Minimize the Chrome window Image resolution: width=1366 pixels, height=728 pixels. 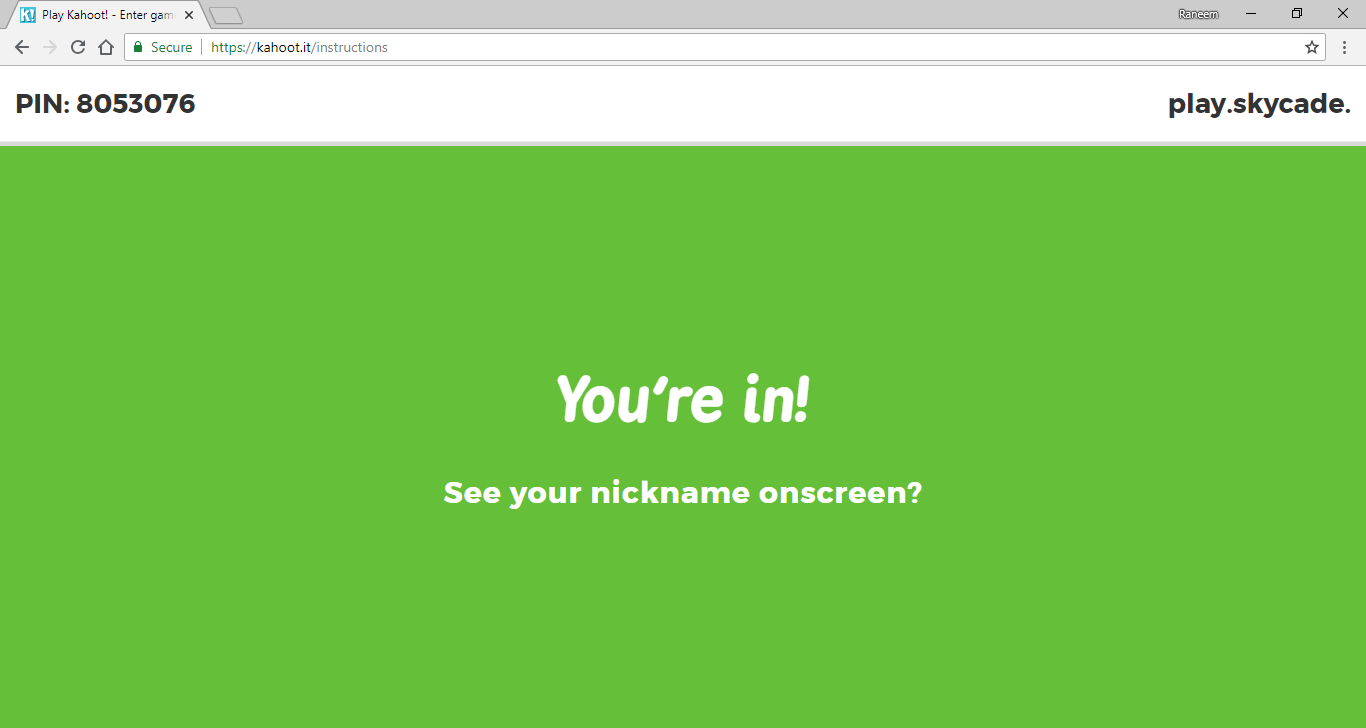pos(1251,14)
